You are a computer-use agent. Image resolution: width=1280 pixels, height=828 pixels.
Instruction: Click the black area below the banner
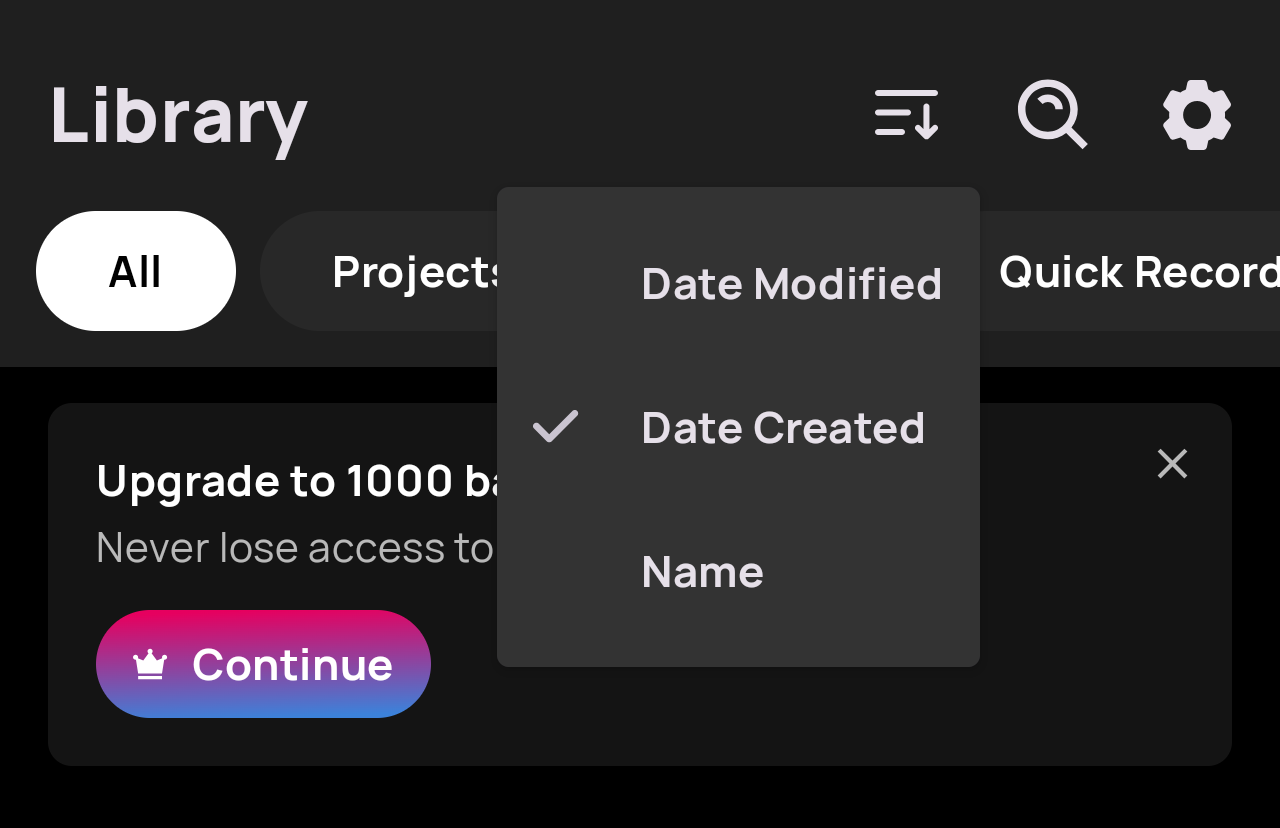point(640,798)
